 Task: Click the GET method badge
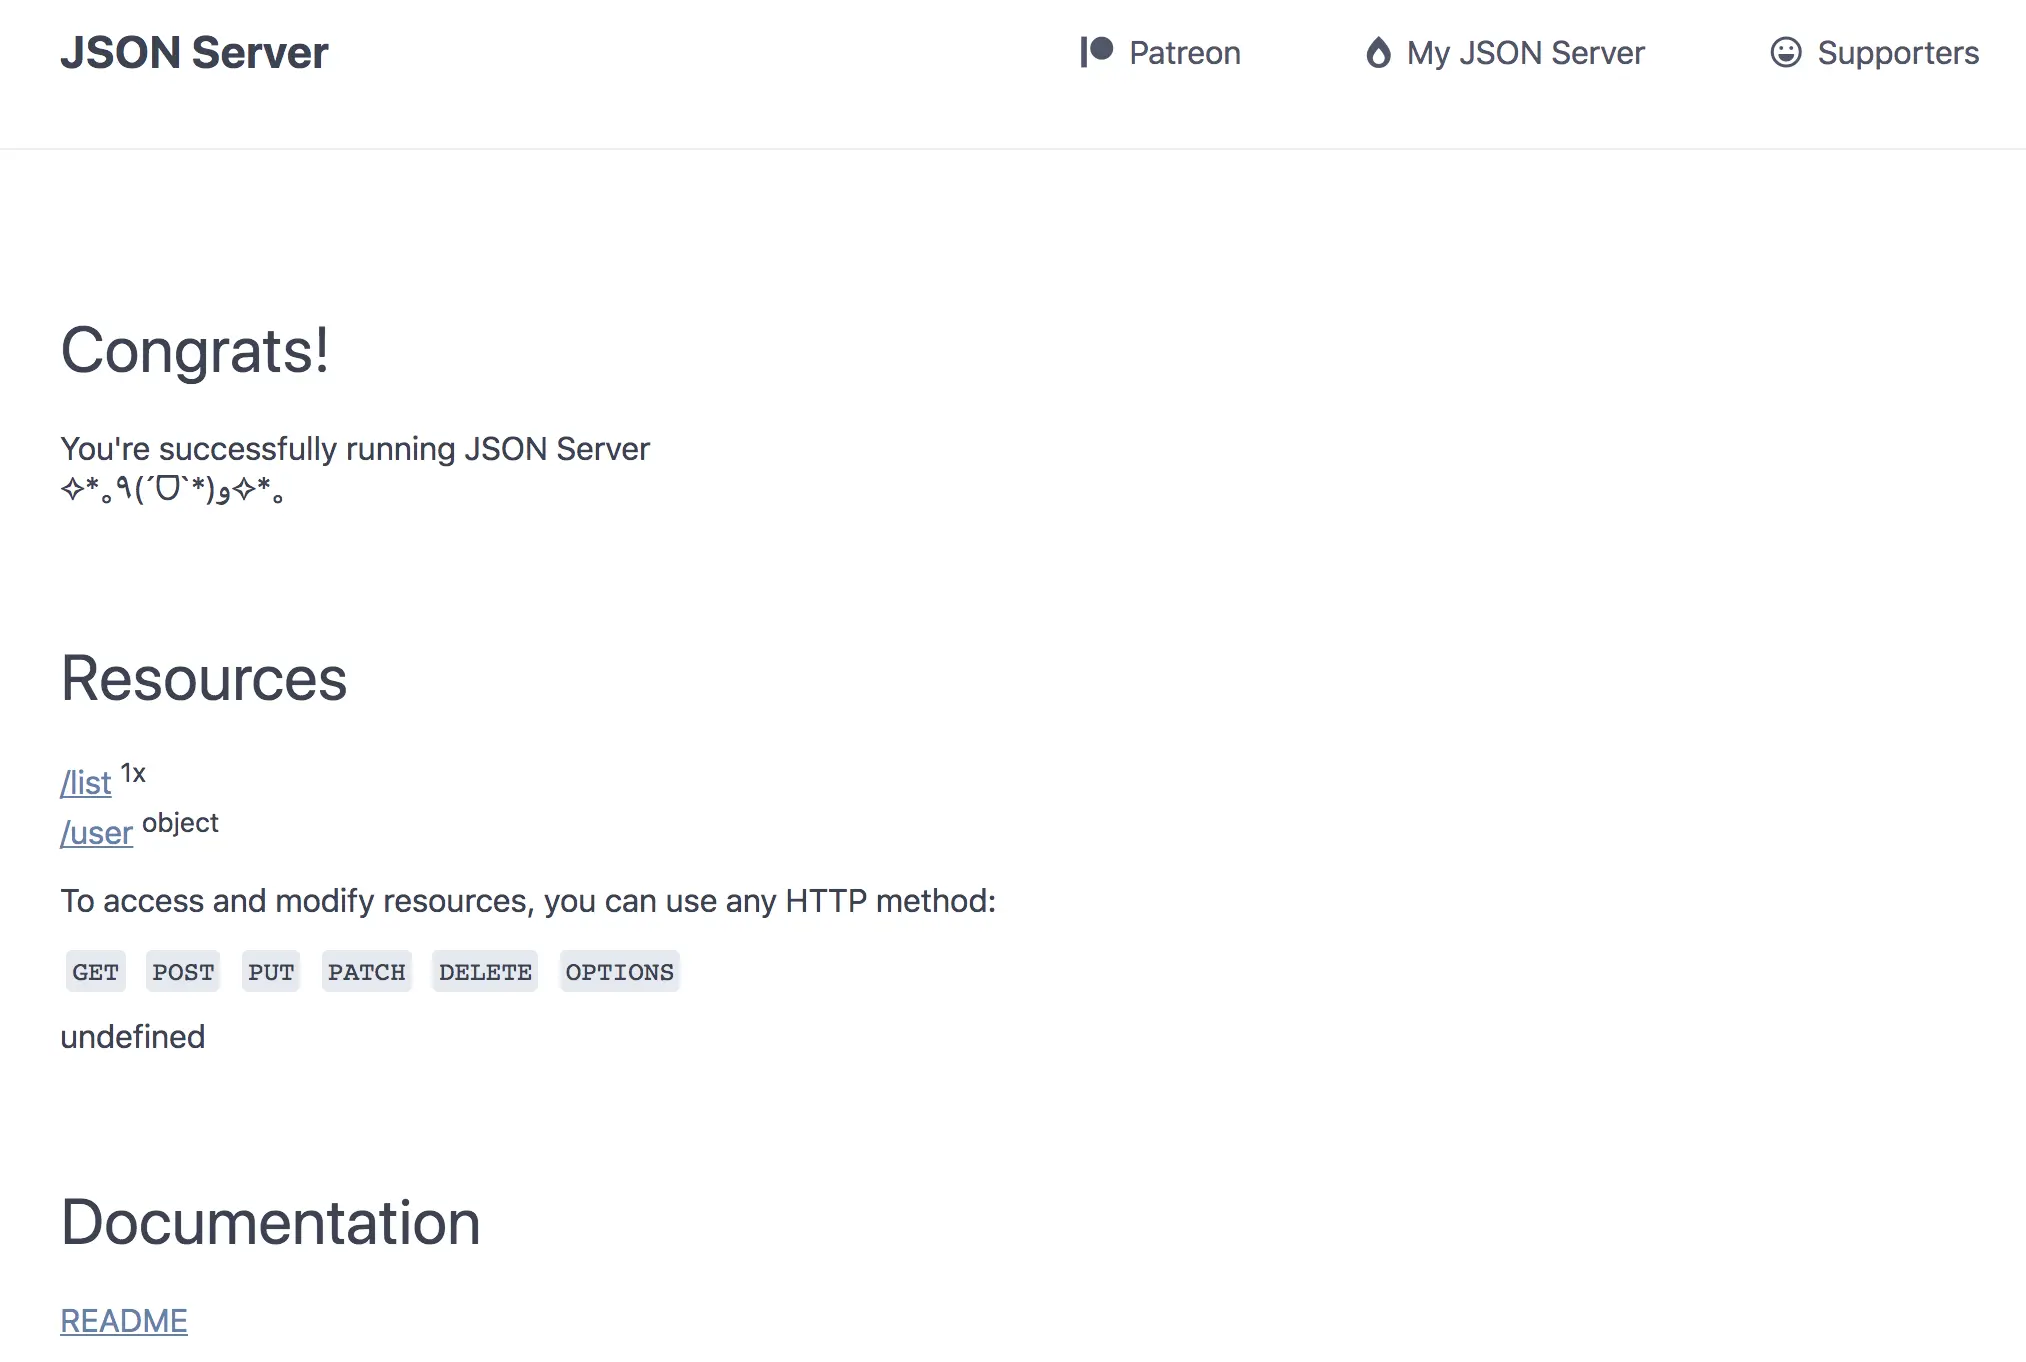pyautogui.click(x=96, y=972)
